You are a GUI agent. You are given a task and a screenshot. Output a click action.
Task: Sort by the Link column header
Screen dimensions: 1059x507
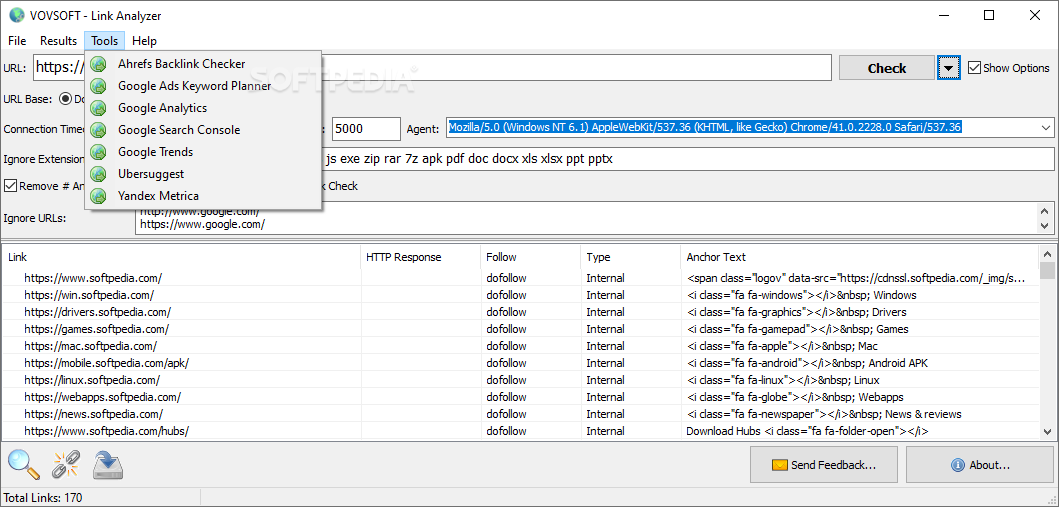click(182, 257)
